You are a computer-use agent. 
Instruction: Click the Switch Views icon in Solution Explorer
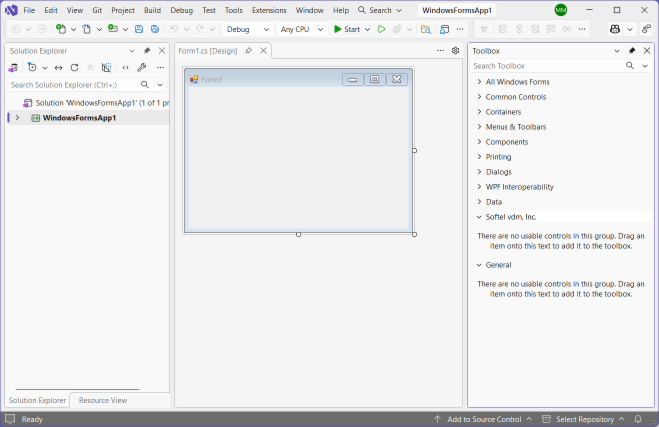13,67
